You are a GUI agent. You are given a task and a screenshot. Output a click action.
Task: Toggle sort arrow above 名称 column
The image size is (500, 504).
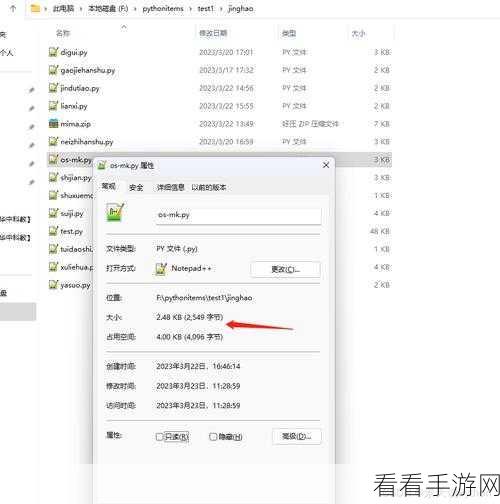(x=124, y=26)
